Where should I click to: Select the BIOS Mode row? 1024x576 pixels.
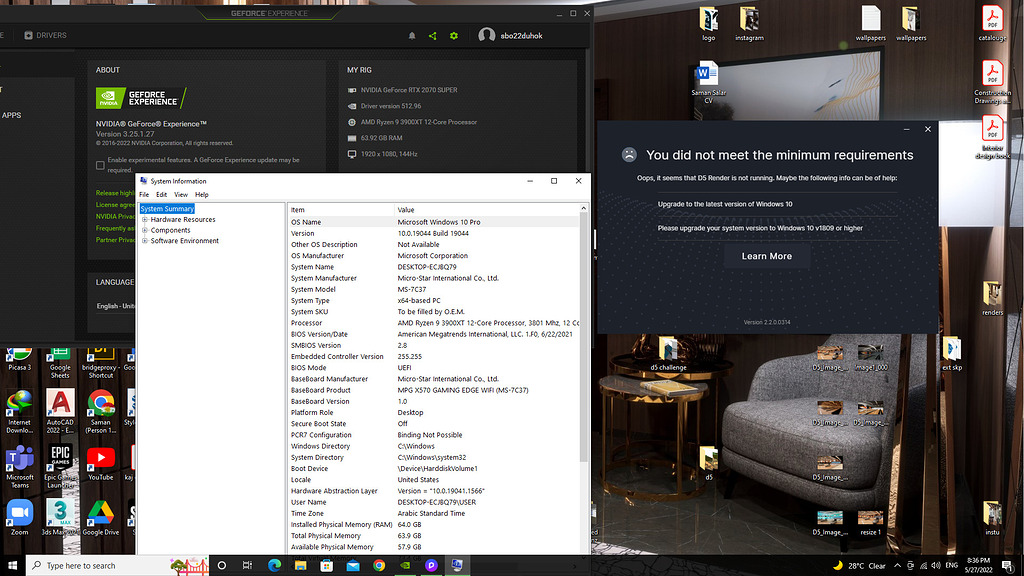click(x=434, y=368)
